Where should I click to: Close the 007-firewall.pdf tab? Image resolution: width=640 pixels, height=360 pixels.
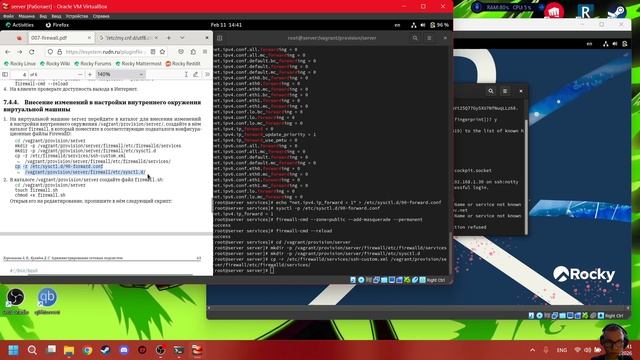pyautogui.click(x=89, y=38)
